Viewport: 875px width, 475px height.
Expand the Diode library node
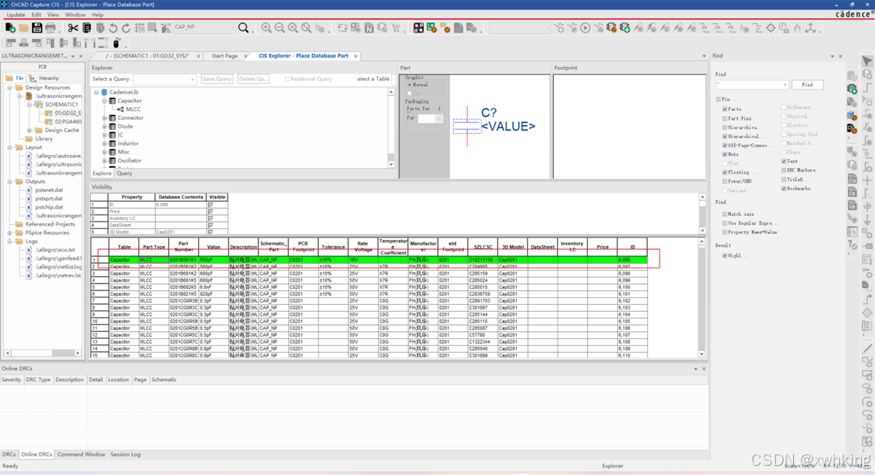pos(104,127)
